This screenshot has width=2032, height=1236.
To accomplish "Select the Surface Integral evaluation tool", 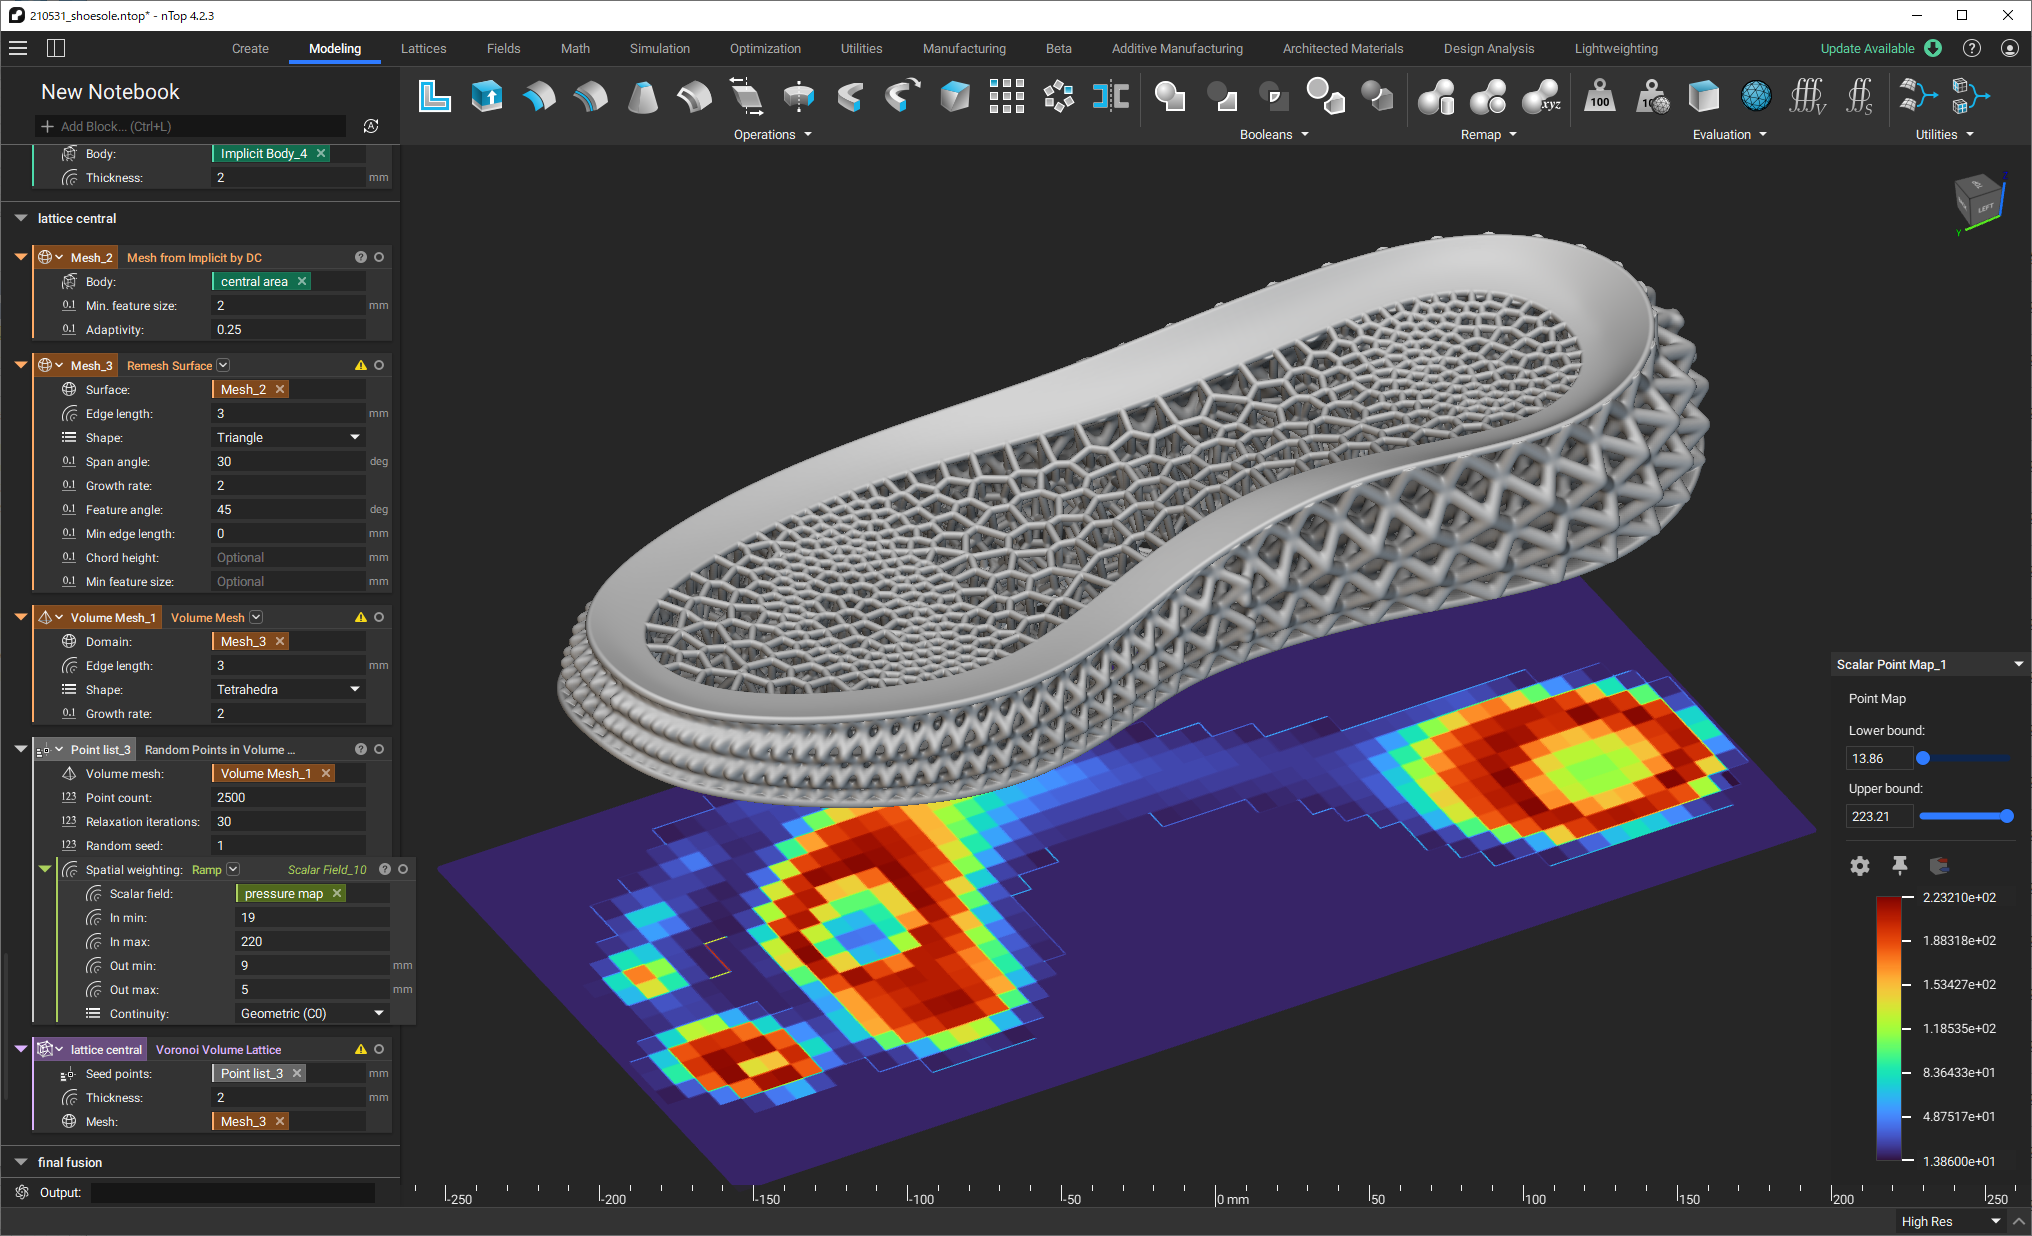I will click(1860, 95).
